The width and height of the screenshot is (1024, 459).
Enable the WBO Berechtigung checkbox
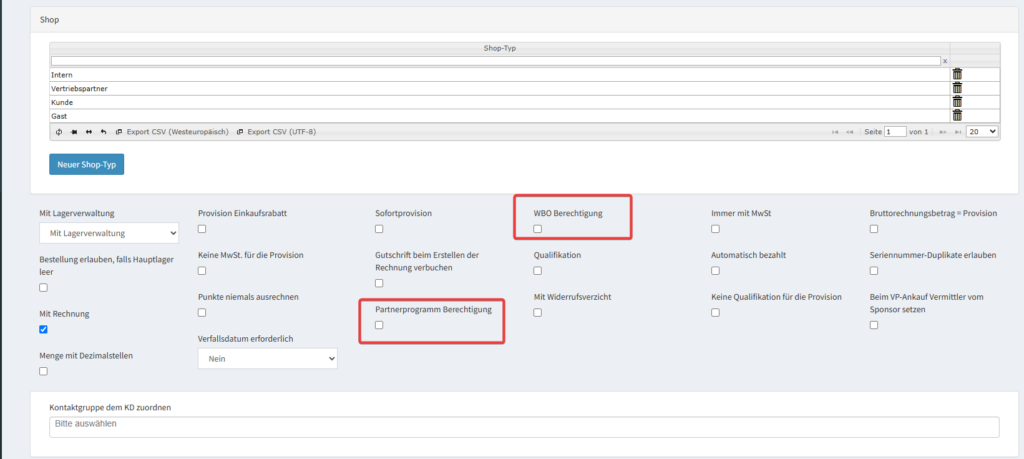pyautogui.click(x=538, y=229)
